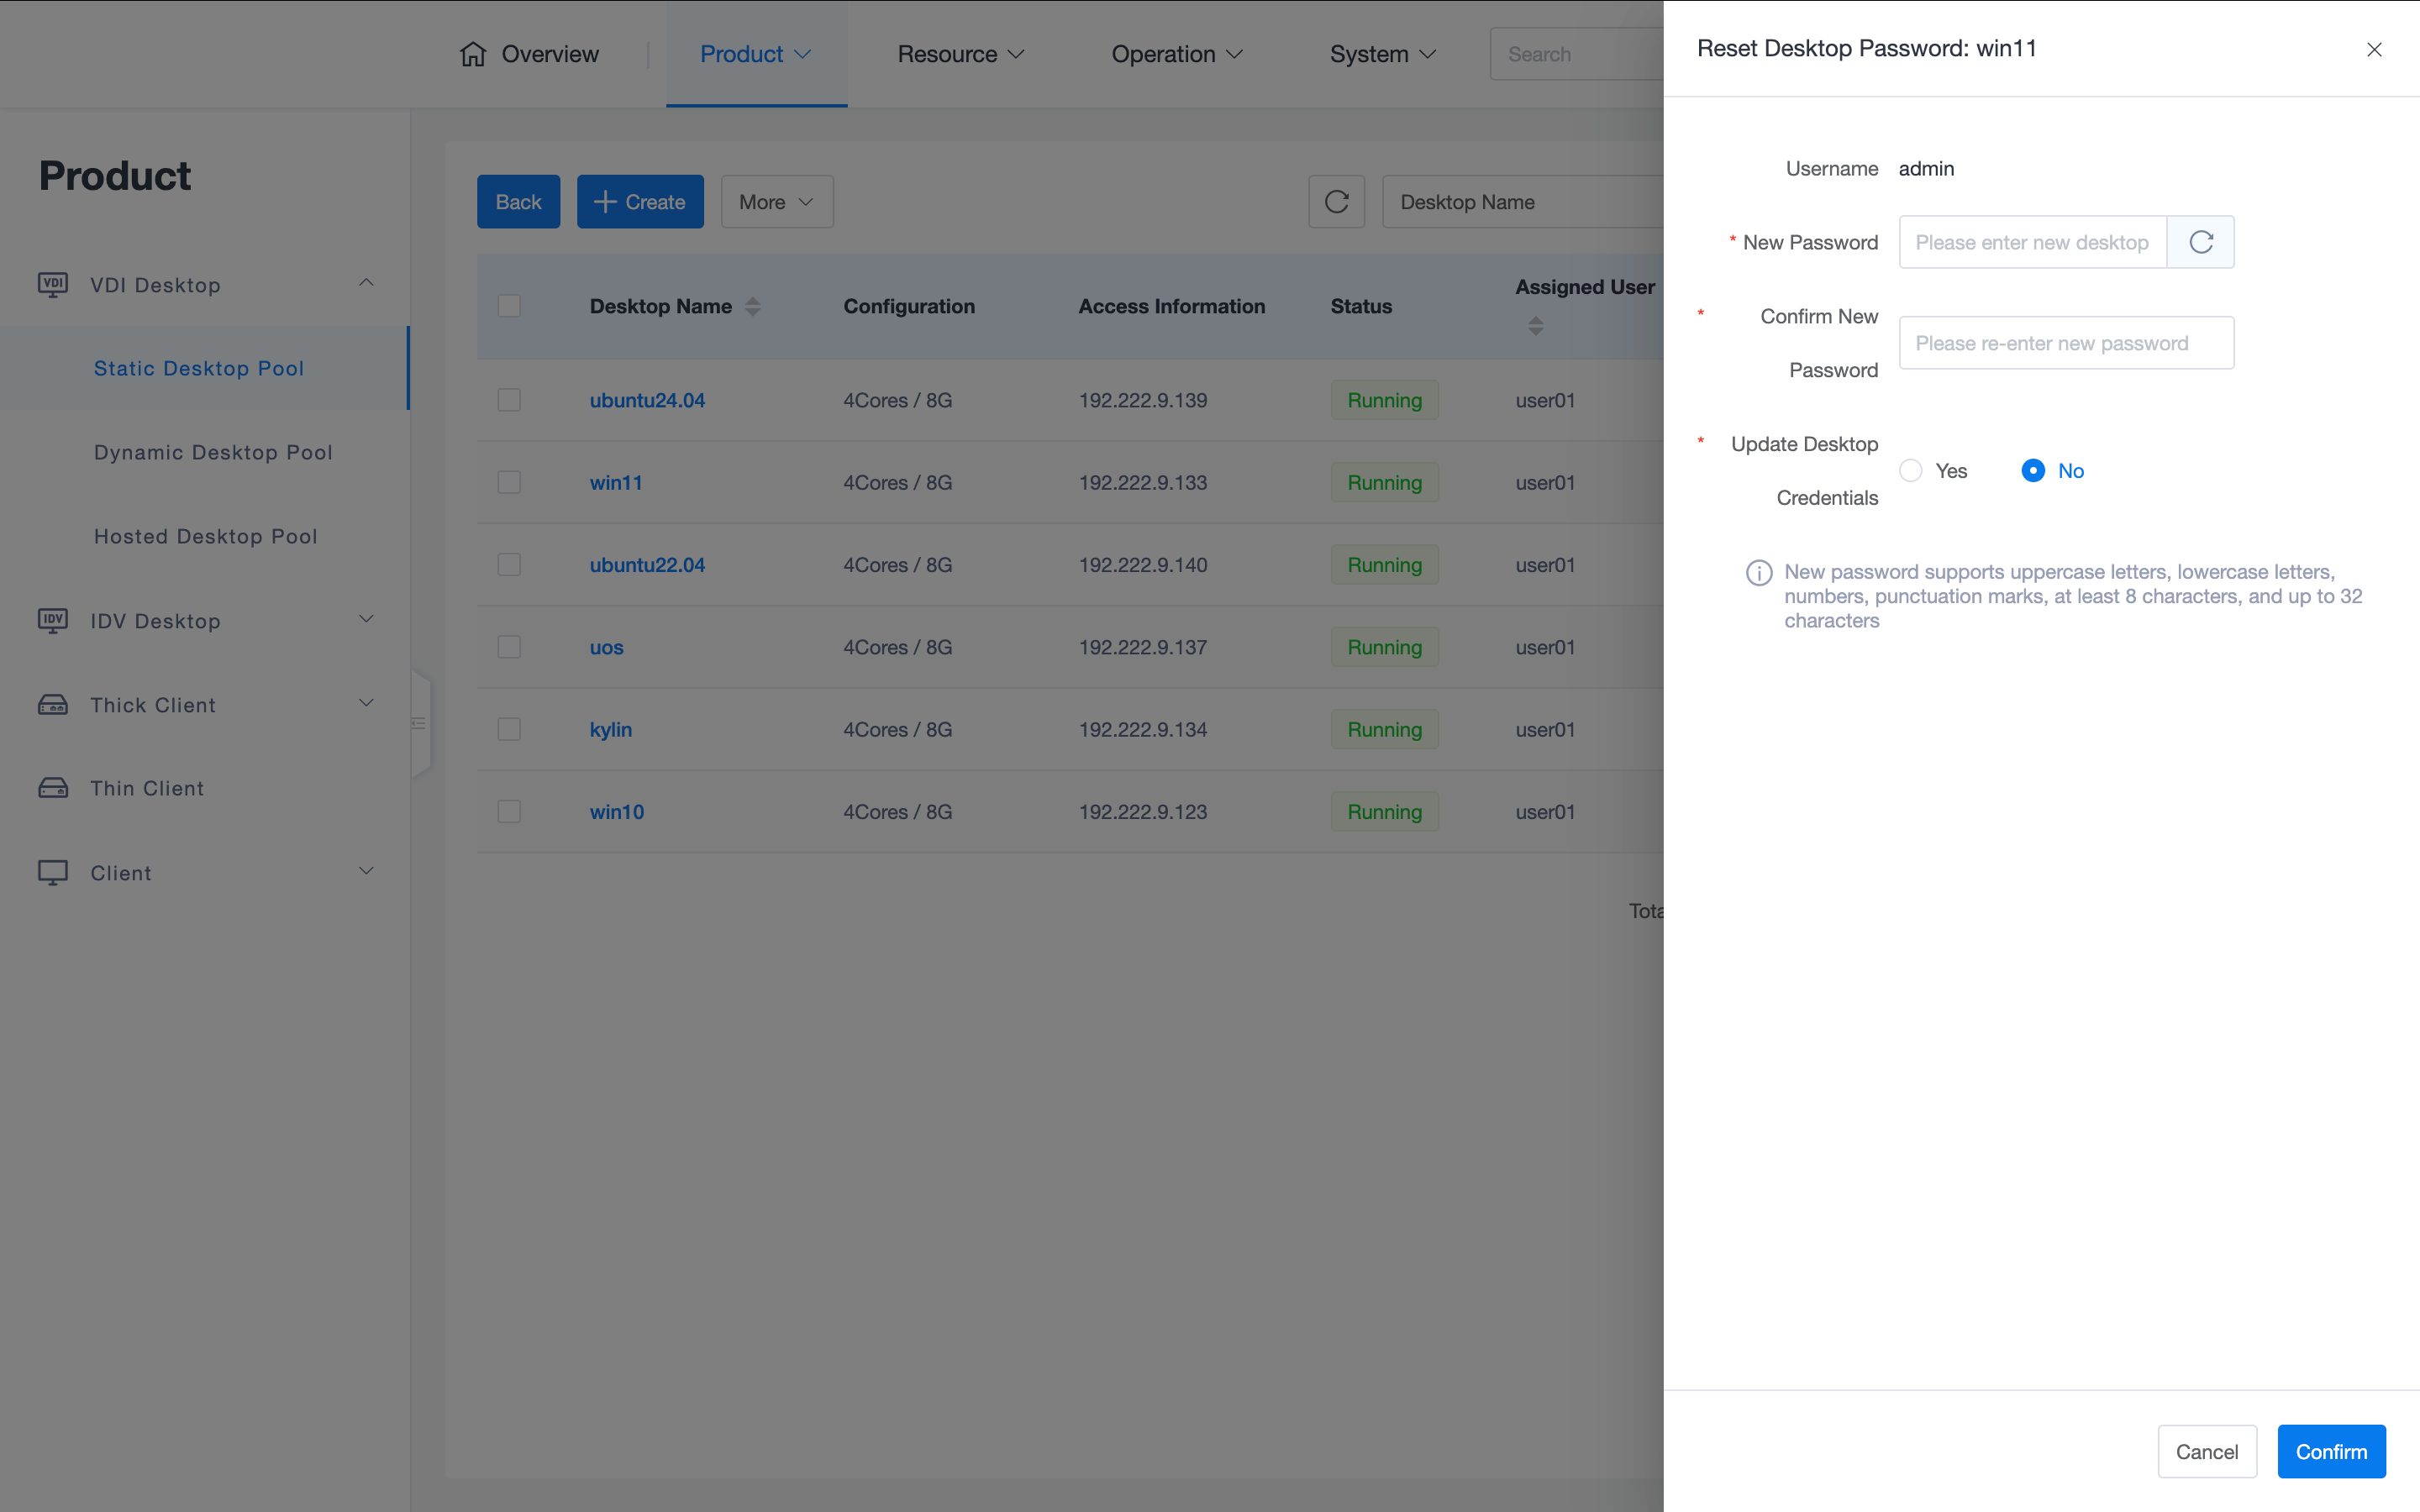Click the IDV Desktop monitor icon
The width and height of the screenshot is (2420, 1512).
[x=53, y=621]
